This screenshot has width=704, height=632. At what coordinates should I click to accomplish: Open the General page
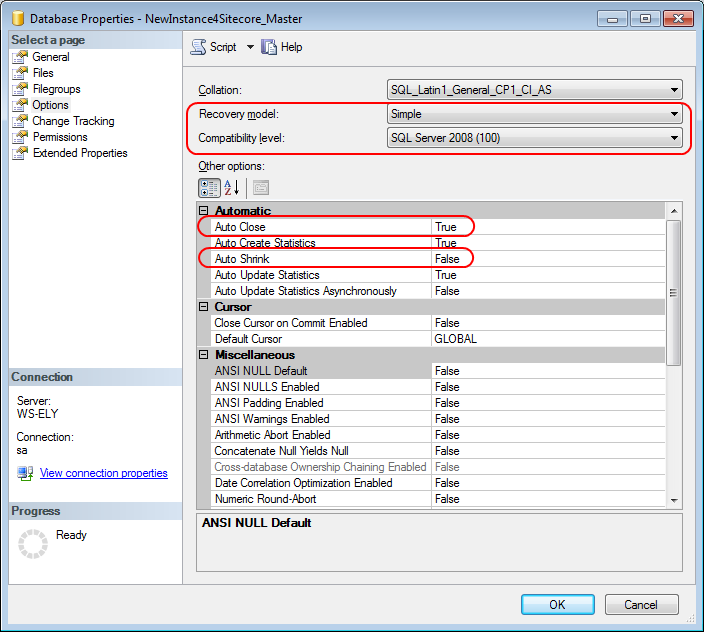(50, 57)
